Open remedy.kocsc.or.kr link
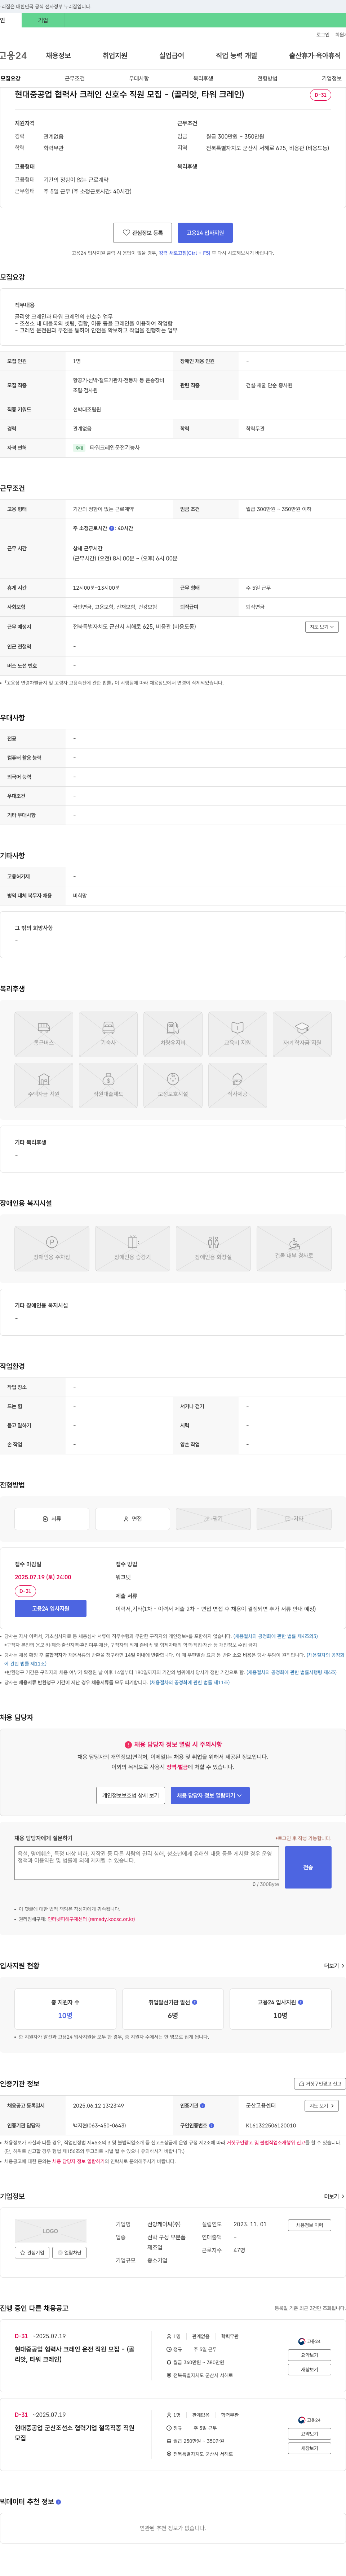346x2576 pixels. 91,1919
